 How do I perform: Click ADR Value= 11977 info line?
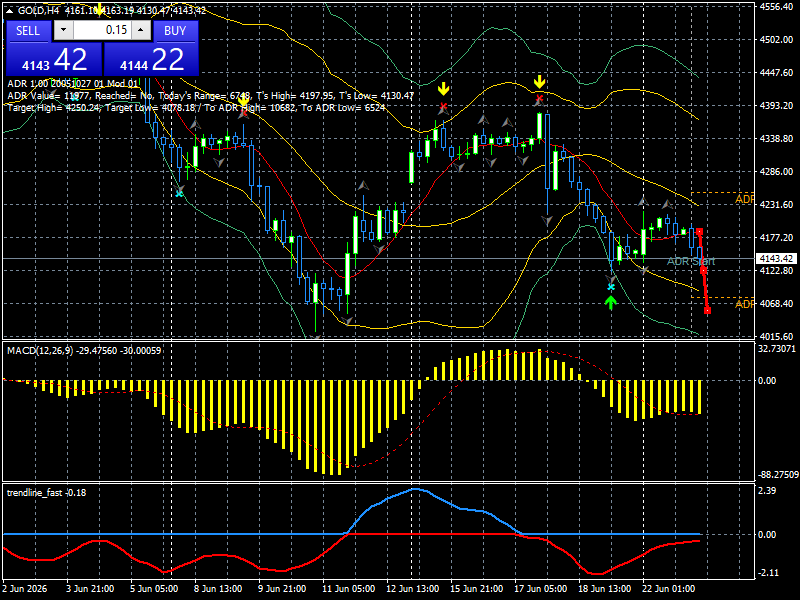click(211, 95)
